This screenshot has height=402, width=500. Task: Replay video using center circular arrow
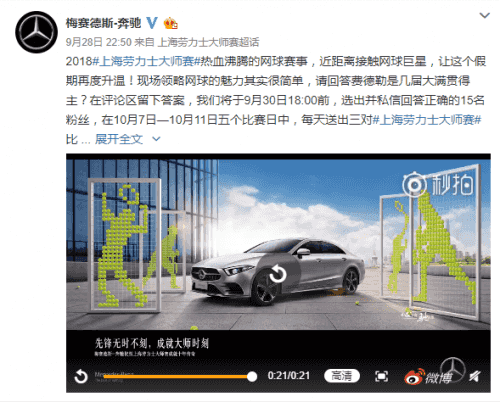278,275
